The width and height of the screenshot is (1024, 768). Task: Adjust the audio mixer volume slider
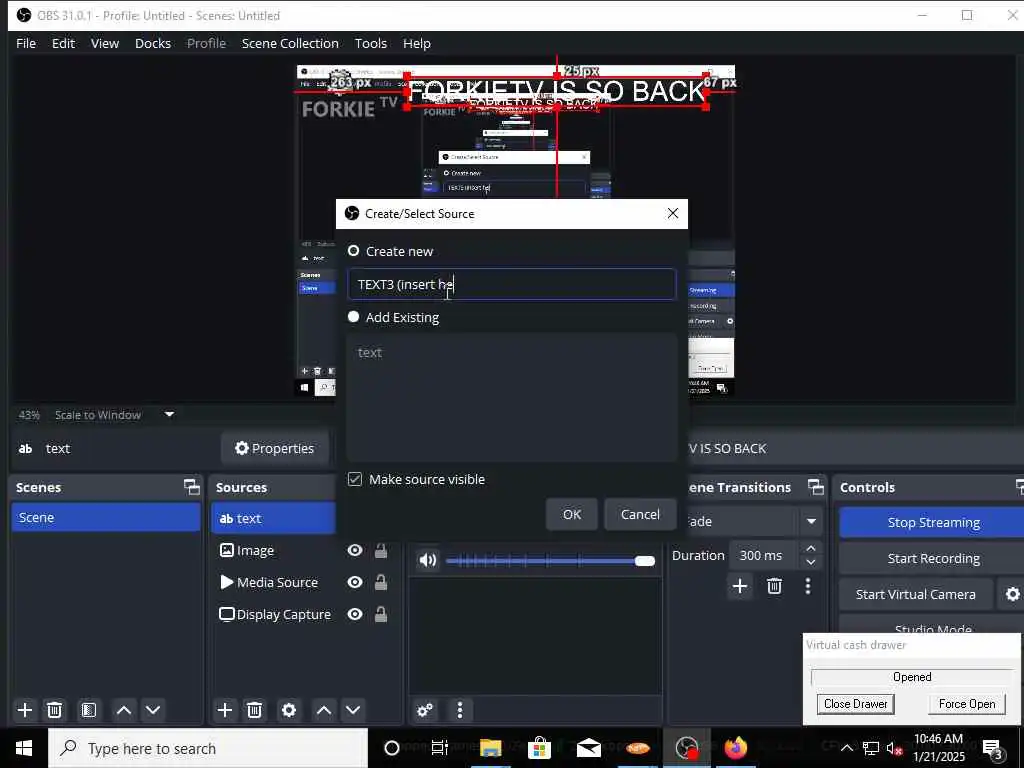pyautogui.click(x=551, y=560)
